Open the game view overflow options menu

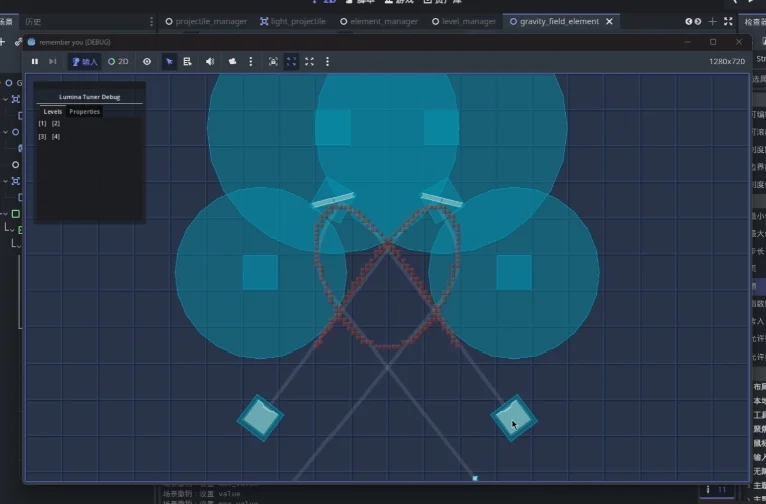tap(327, 61)
